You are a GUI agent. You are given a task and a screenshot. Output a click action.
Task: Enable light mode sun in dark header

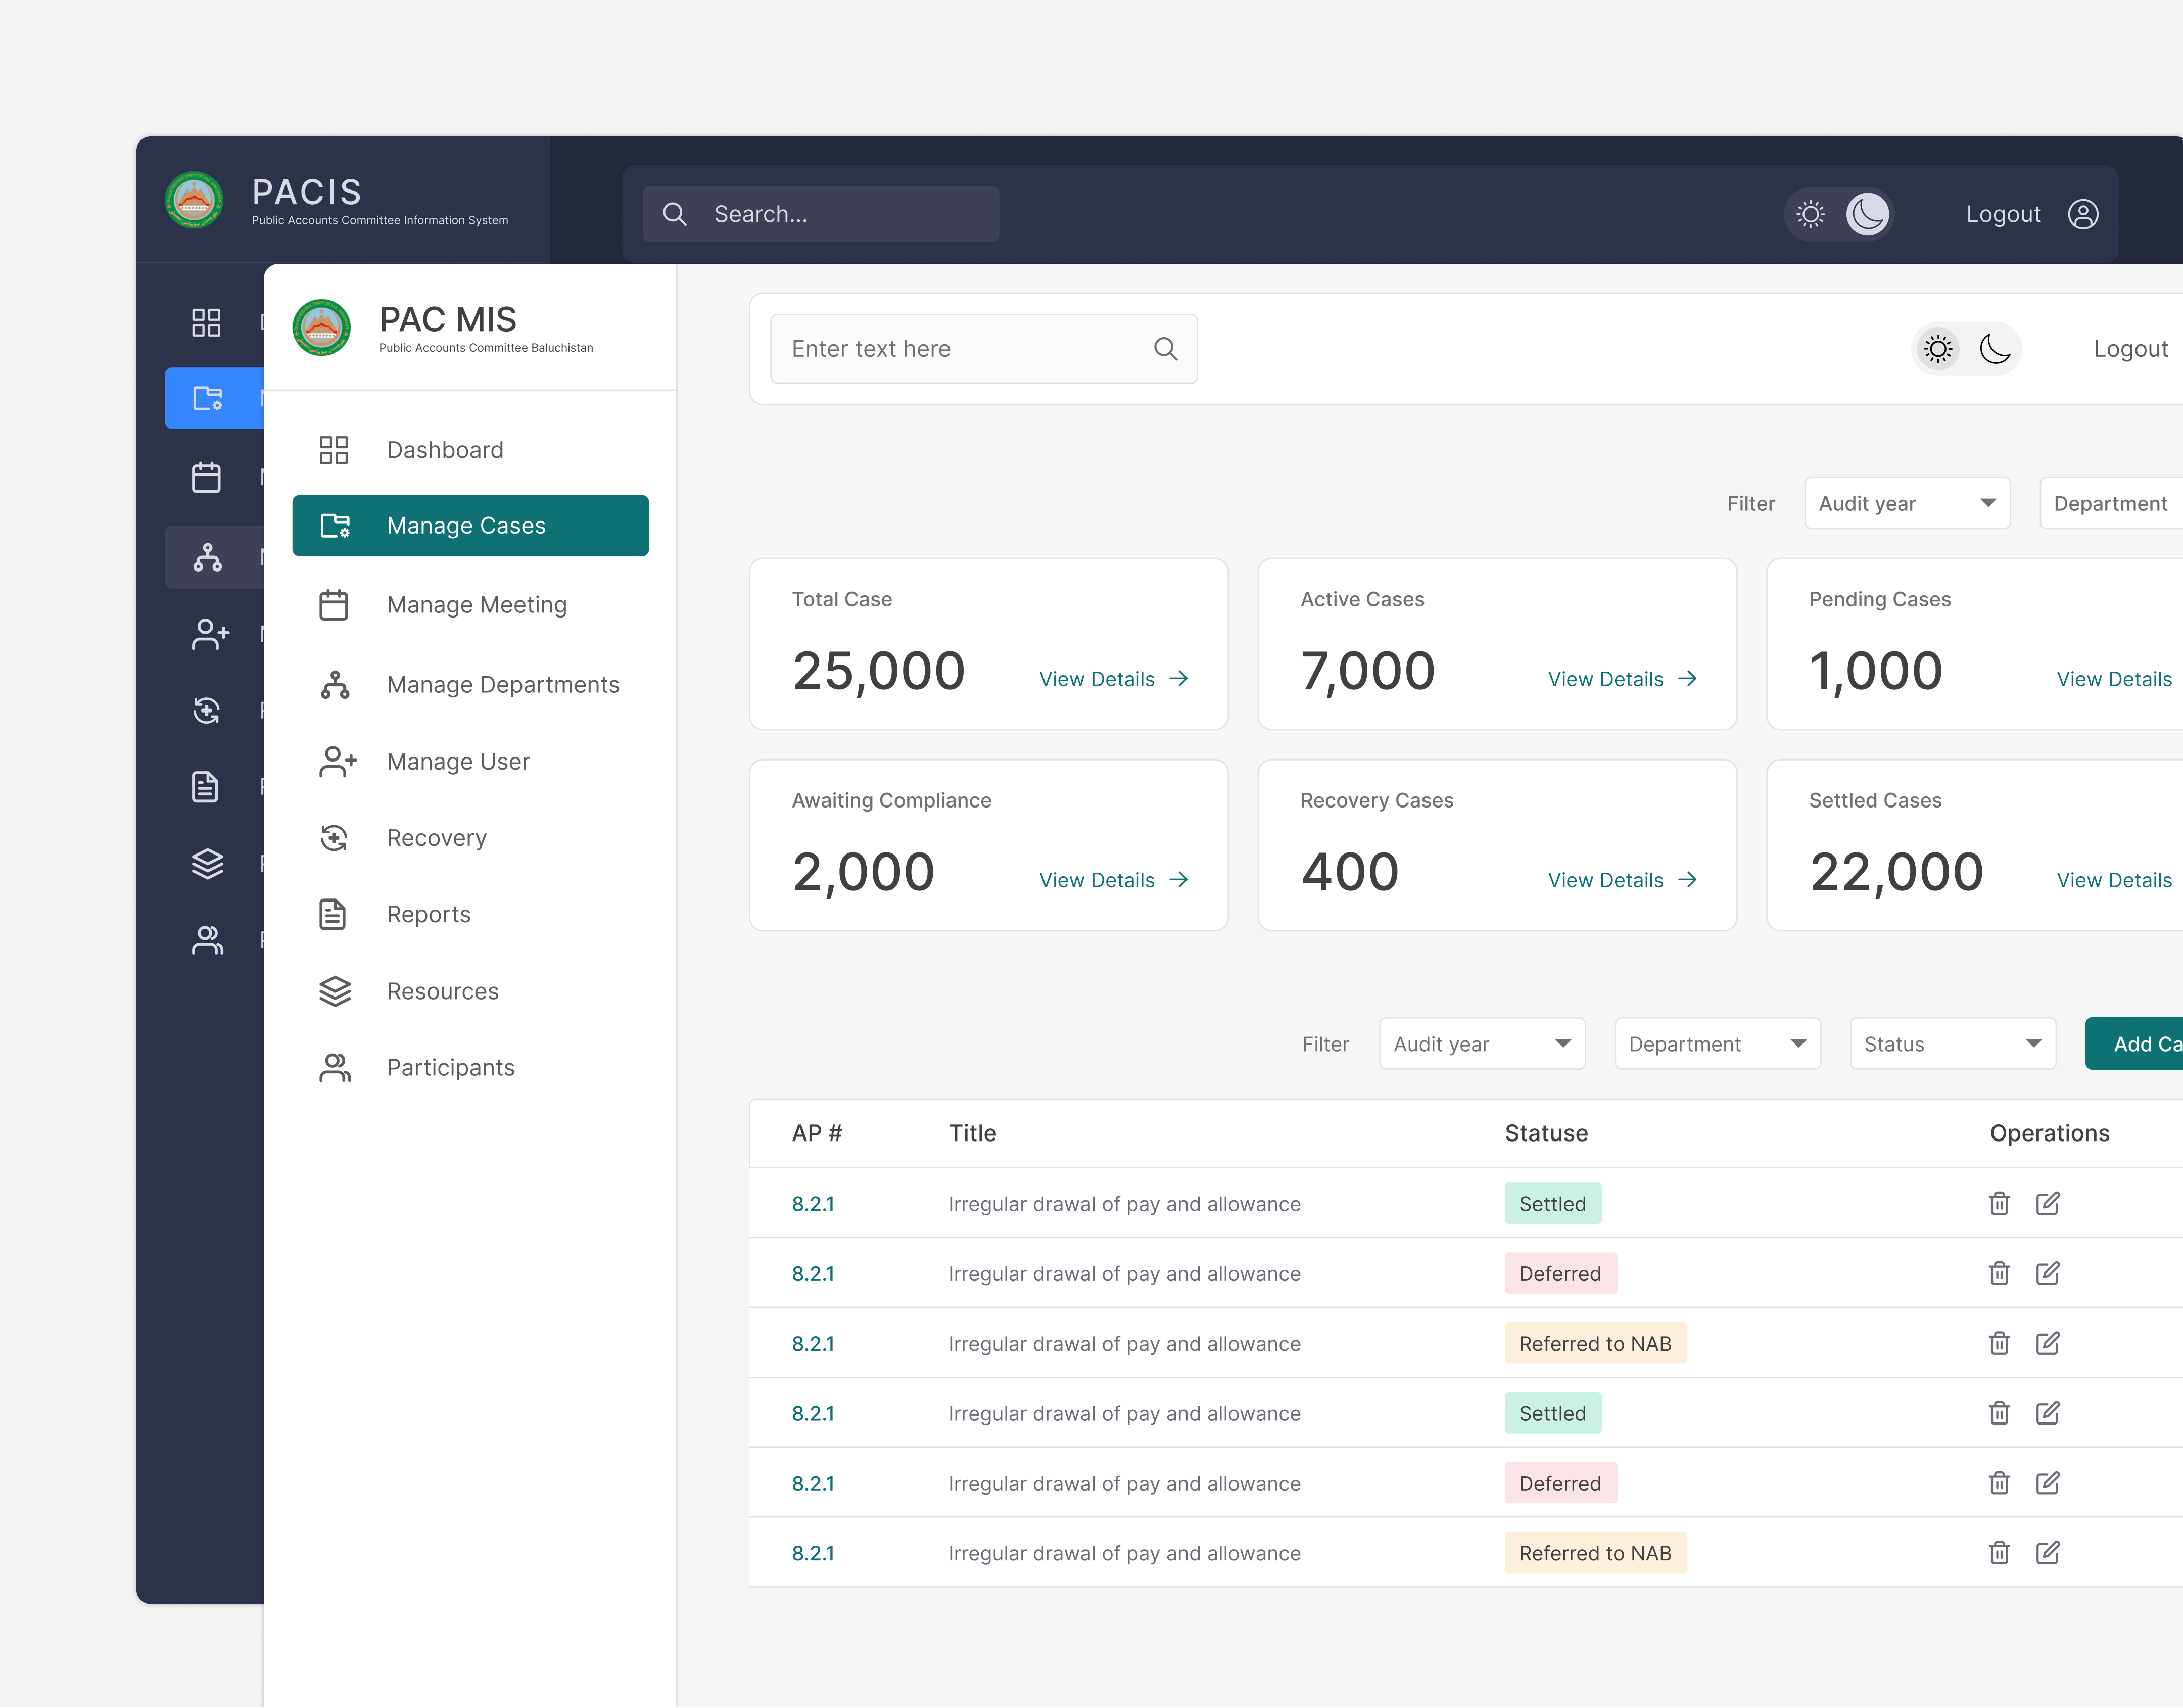tap(1810, 214)
